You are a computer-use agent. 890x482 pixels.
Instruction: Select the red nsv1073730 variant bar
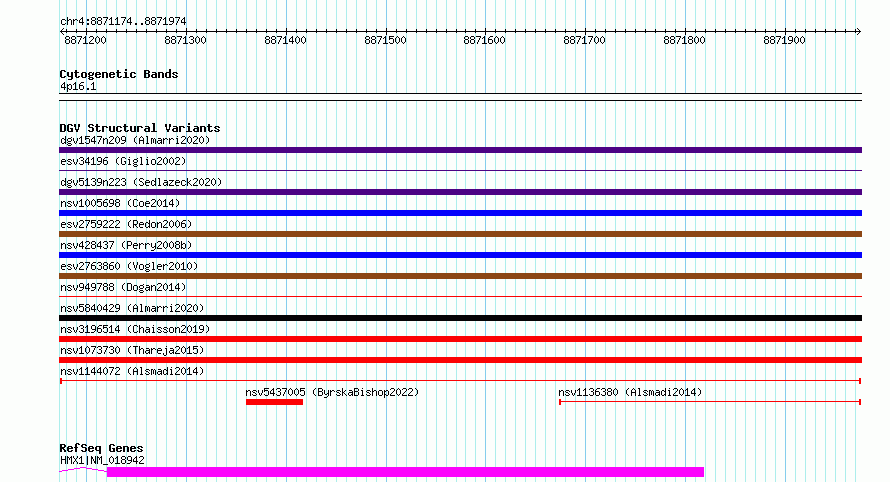[x=460, y=360]
